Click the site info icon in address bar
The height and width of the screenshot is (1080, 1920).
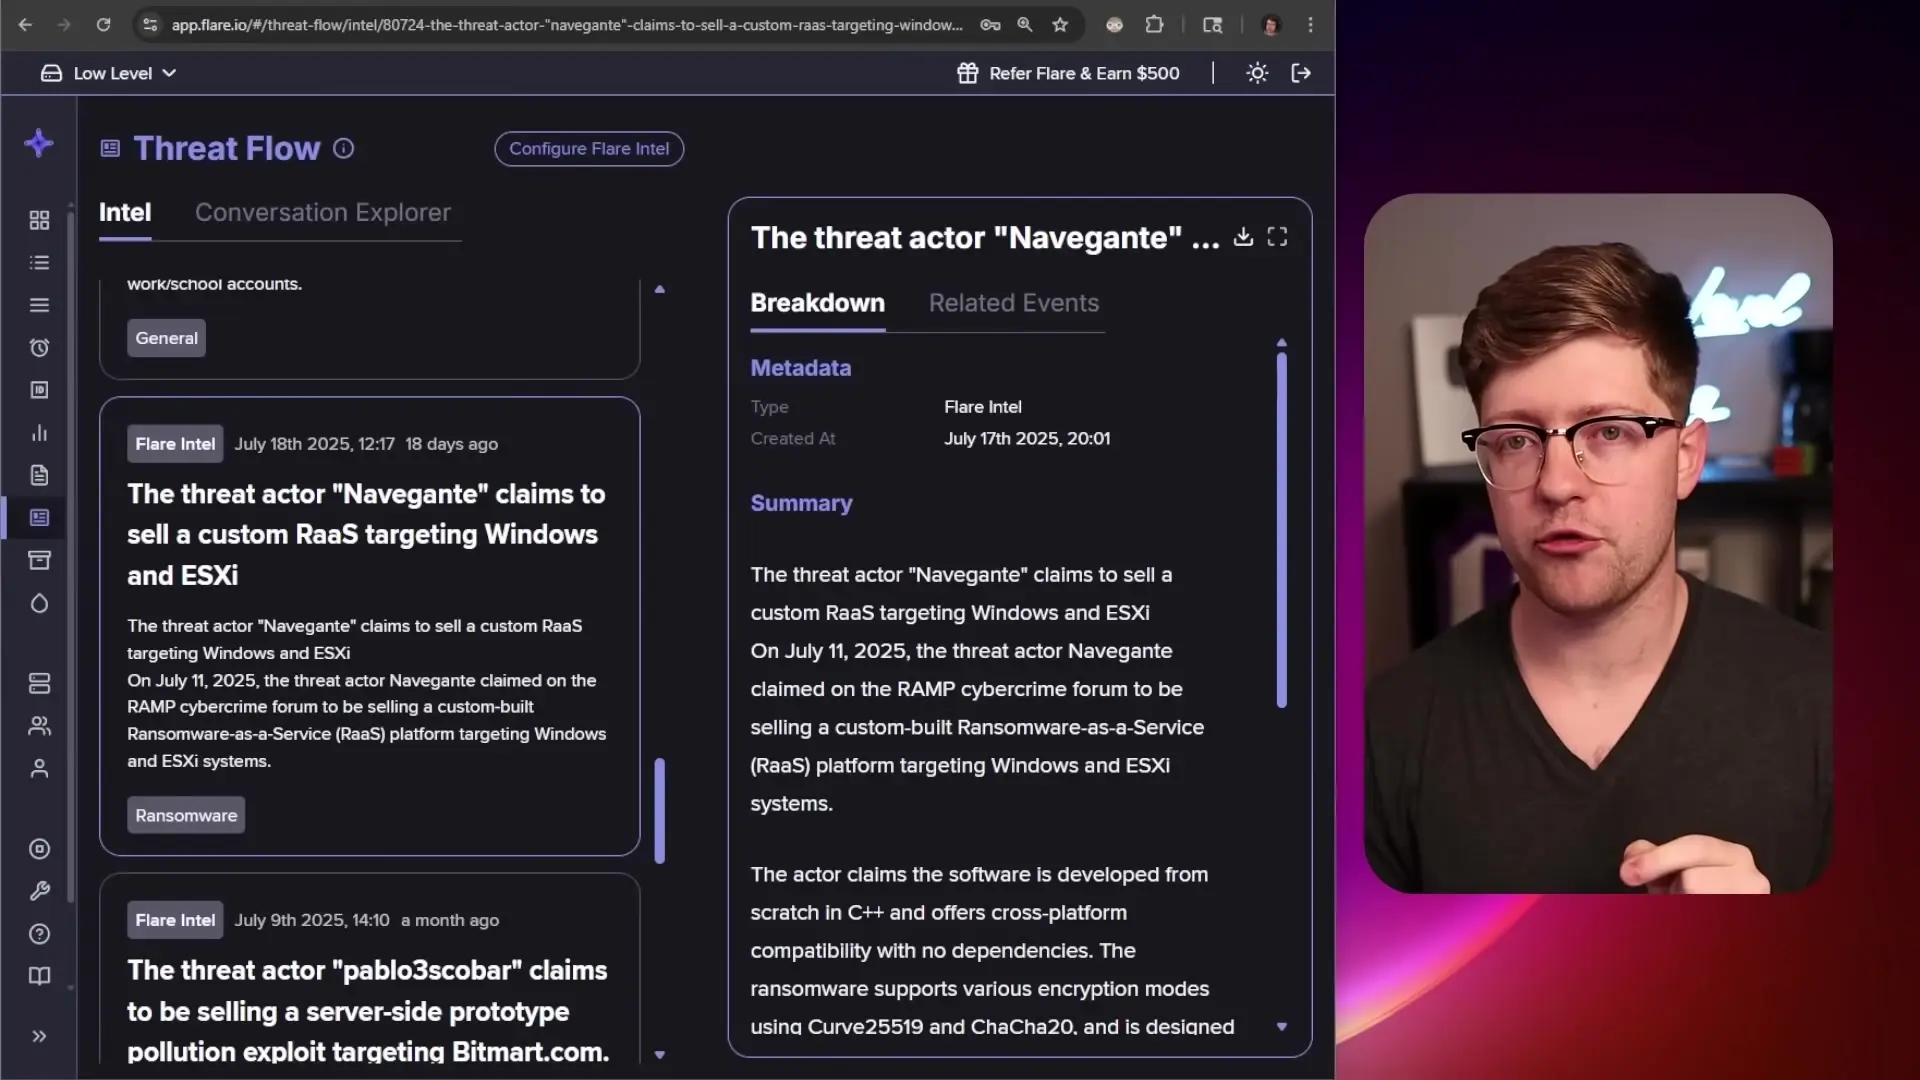pyautogui.click(x=150, y=25)
